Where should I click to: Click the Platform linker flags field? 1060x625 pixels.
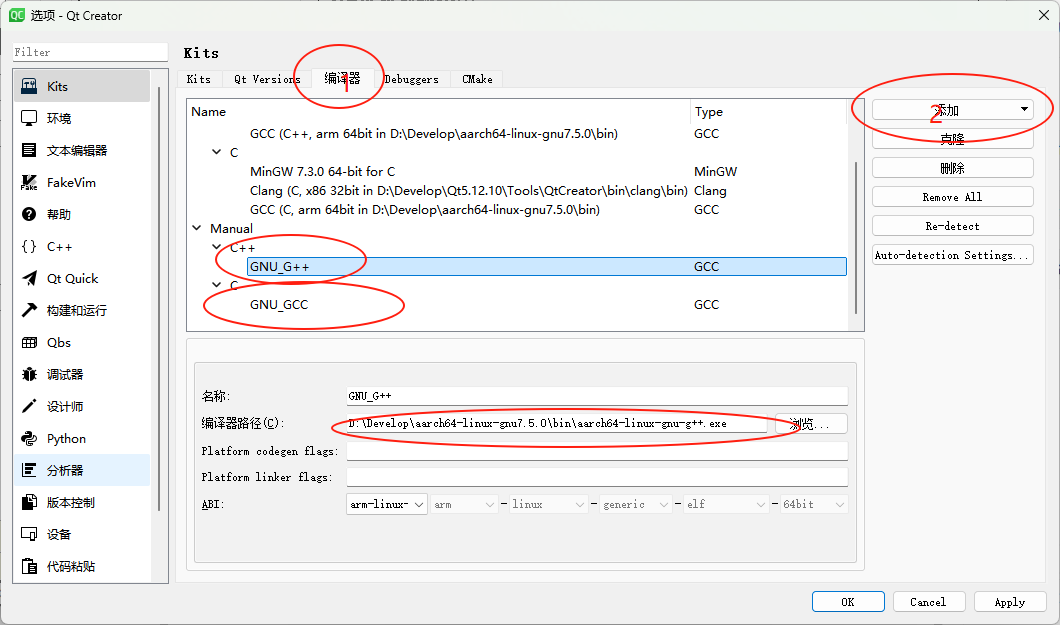[597, 477]
